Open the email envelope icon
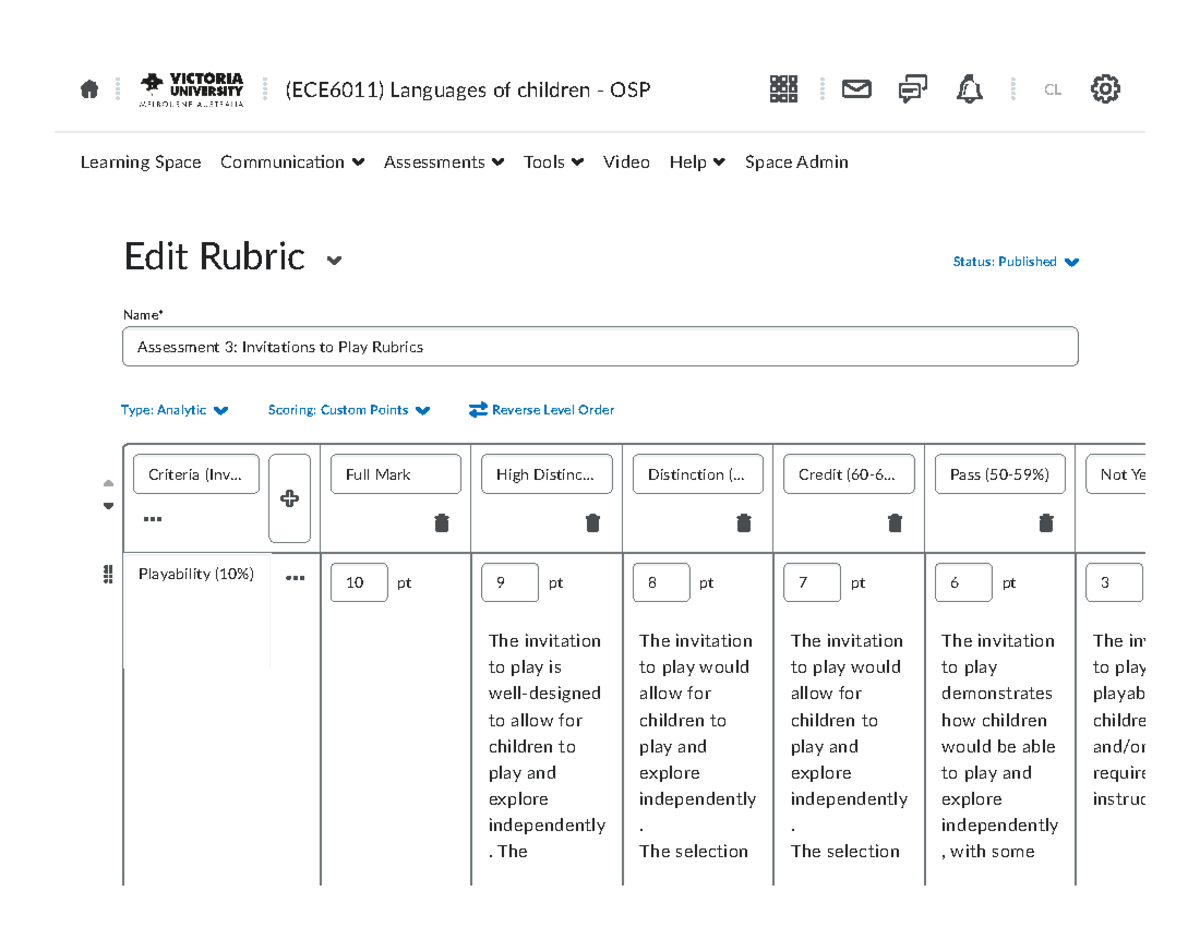 point(855,88)
